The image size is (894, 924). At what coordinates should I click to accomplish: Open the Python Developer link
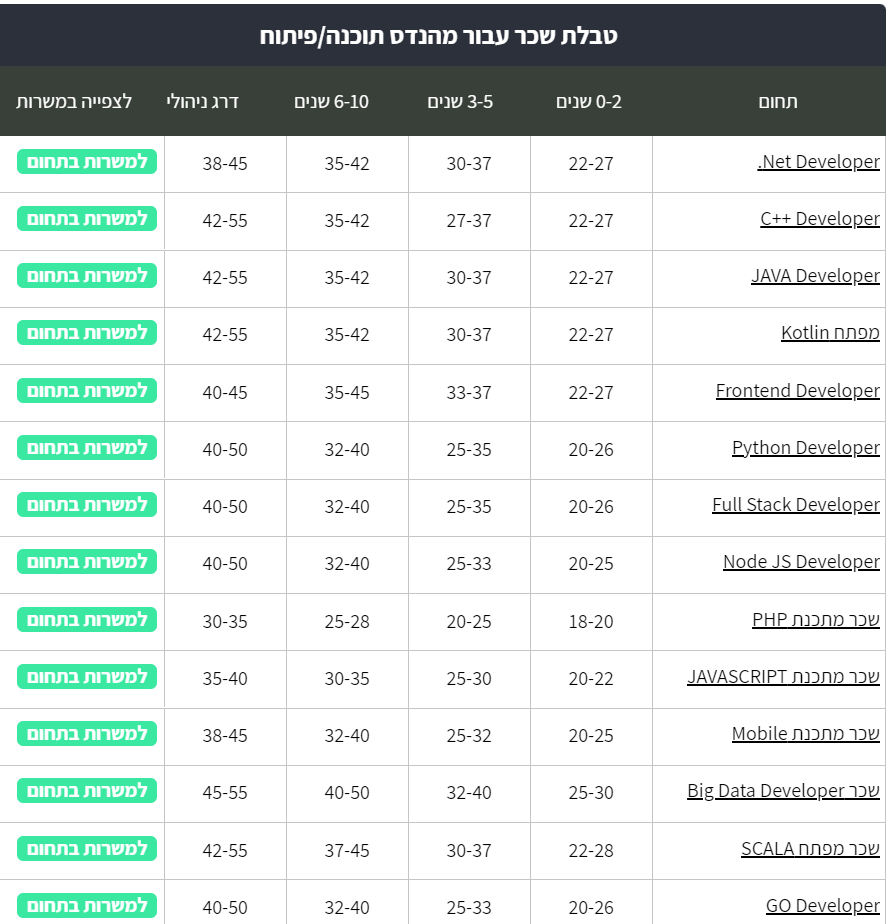[x=805, y=448]
